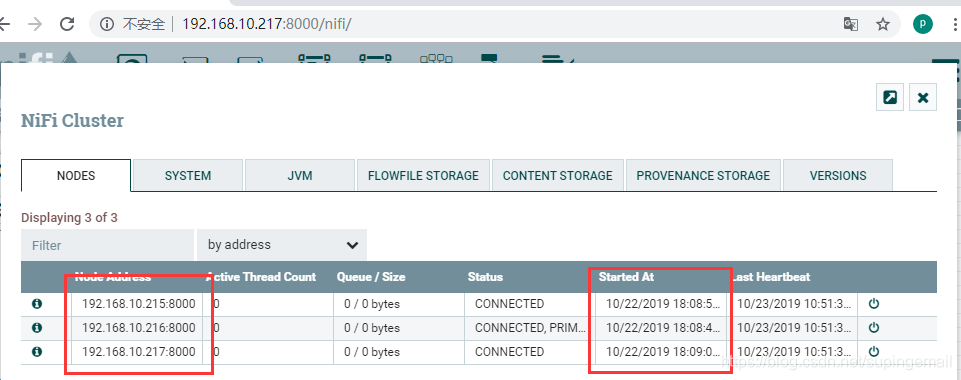Open the VERSIONS tab
Viewport: 961px width, 380px height.
pyautogui.click(x=838, y=175)
